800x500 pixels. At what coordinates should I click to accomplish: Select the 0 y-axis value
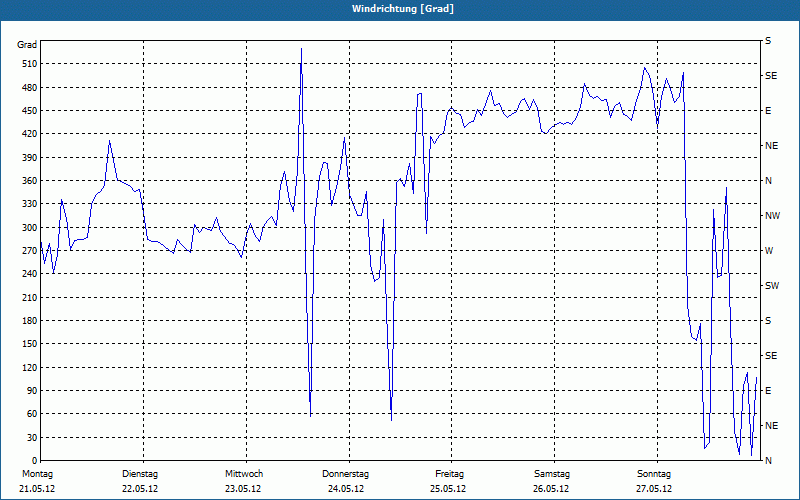pyautogui.click(x=35, y=461)
